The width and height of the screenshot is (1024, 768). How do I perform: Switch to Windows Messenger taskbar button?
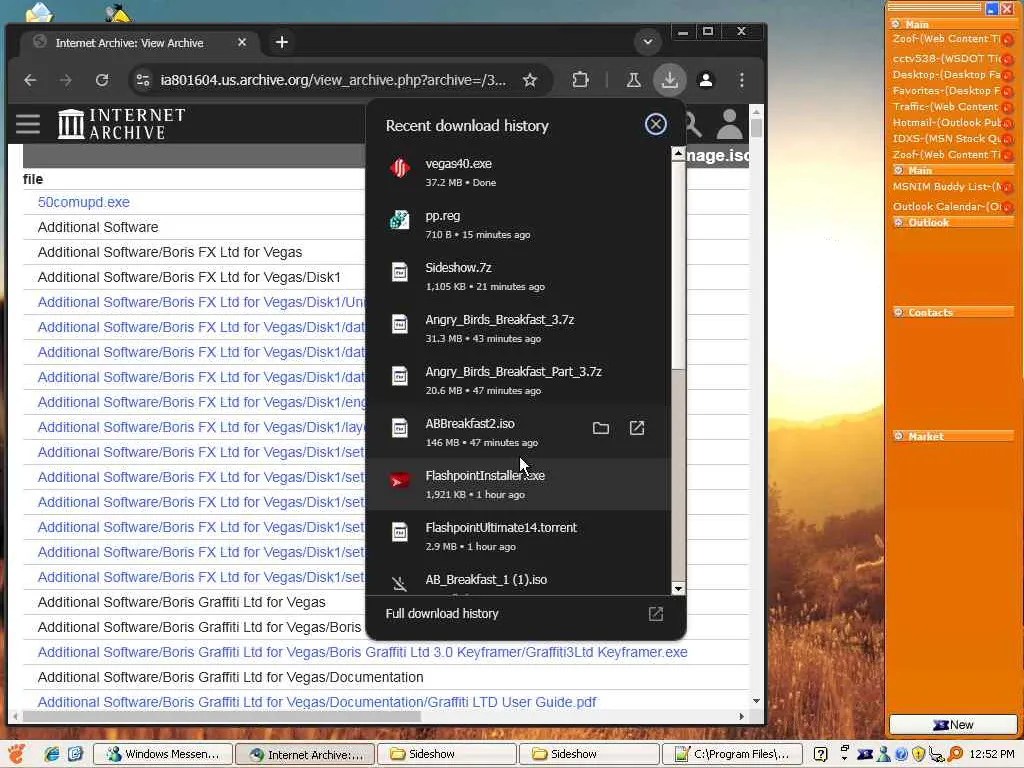point(163,754)
